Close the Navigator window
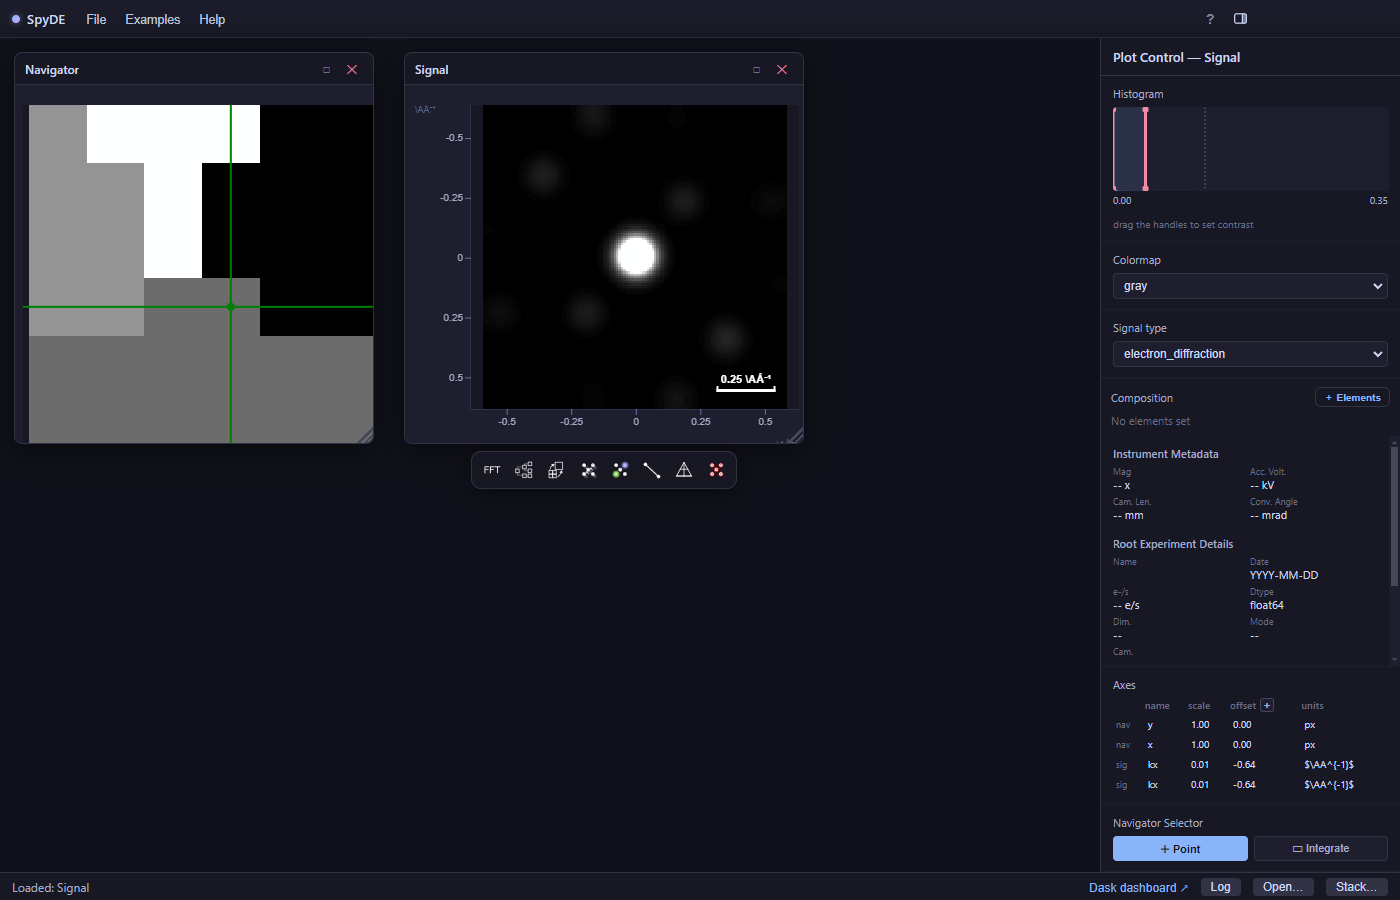The width and height of the screenshot is (1400, 900). click(x=352, y=70)
